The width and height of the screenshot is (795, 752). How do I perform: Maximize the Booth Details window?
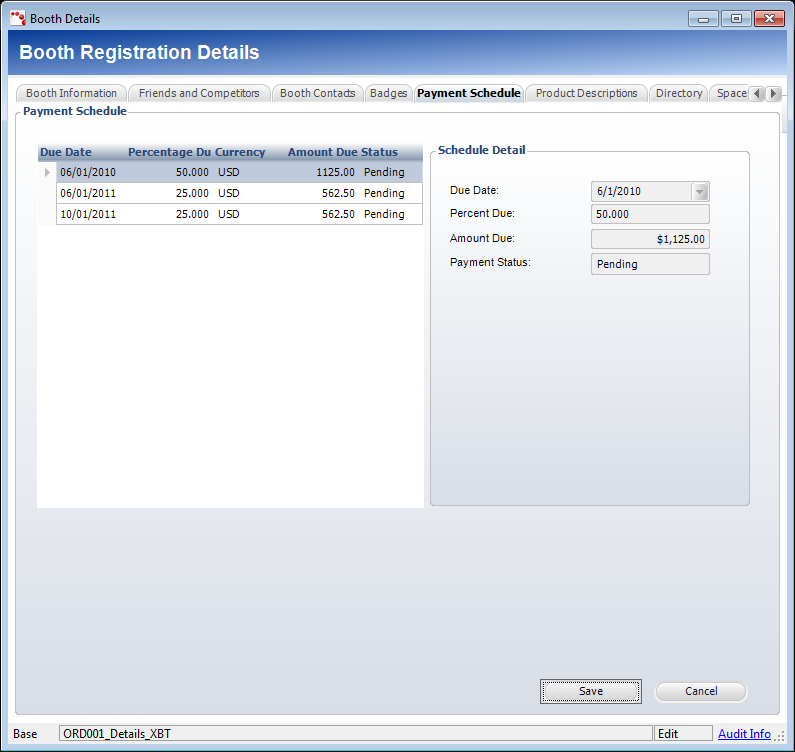(x=736, y=19)
